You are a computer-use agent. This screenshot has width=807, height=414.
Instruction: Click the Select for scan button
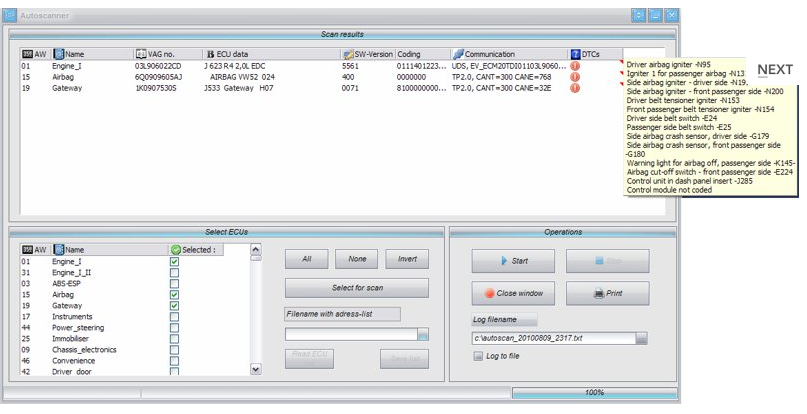[x=357, y=288]
